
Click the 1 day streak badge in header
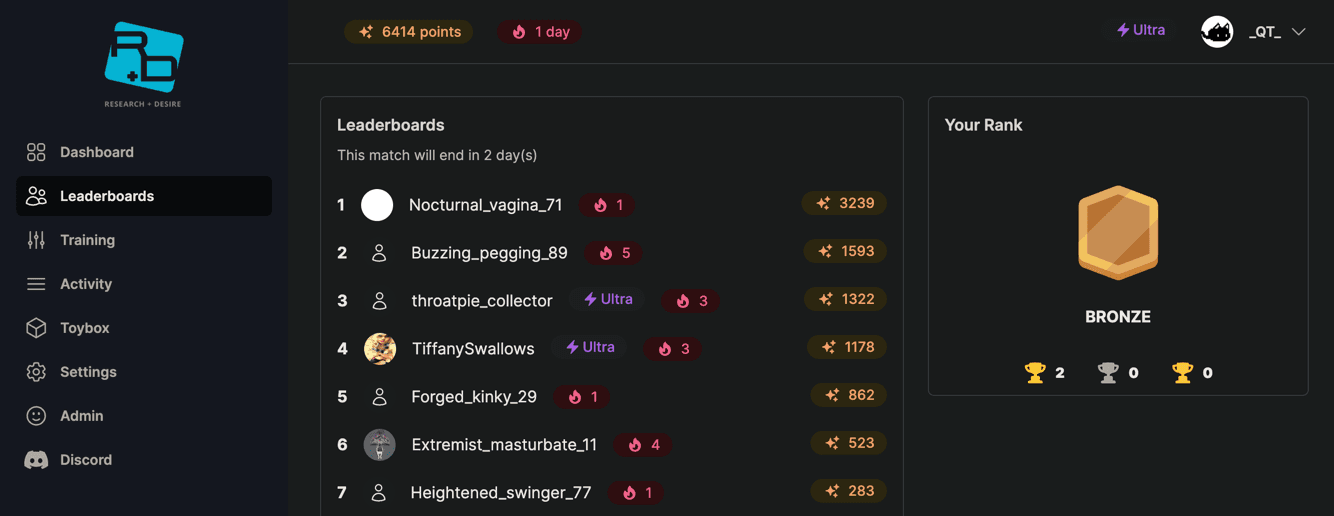coord(540,32)
